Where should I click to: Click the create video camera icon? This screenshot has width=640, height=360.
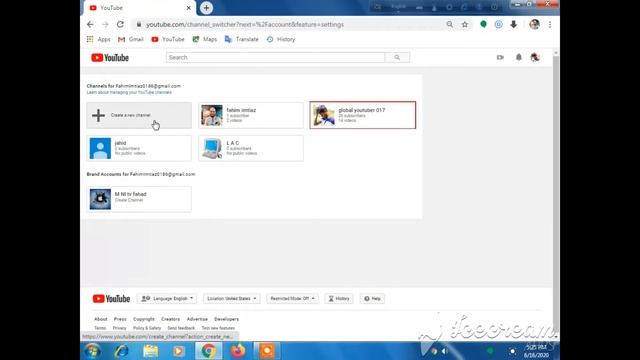500,58
